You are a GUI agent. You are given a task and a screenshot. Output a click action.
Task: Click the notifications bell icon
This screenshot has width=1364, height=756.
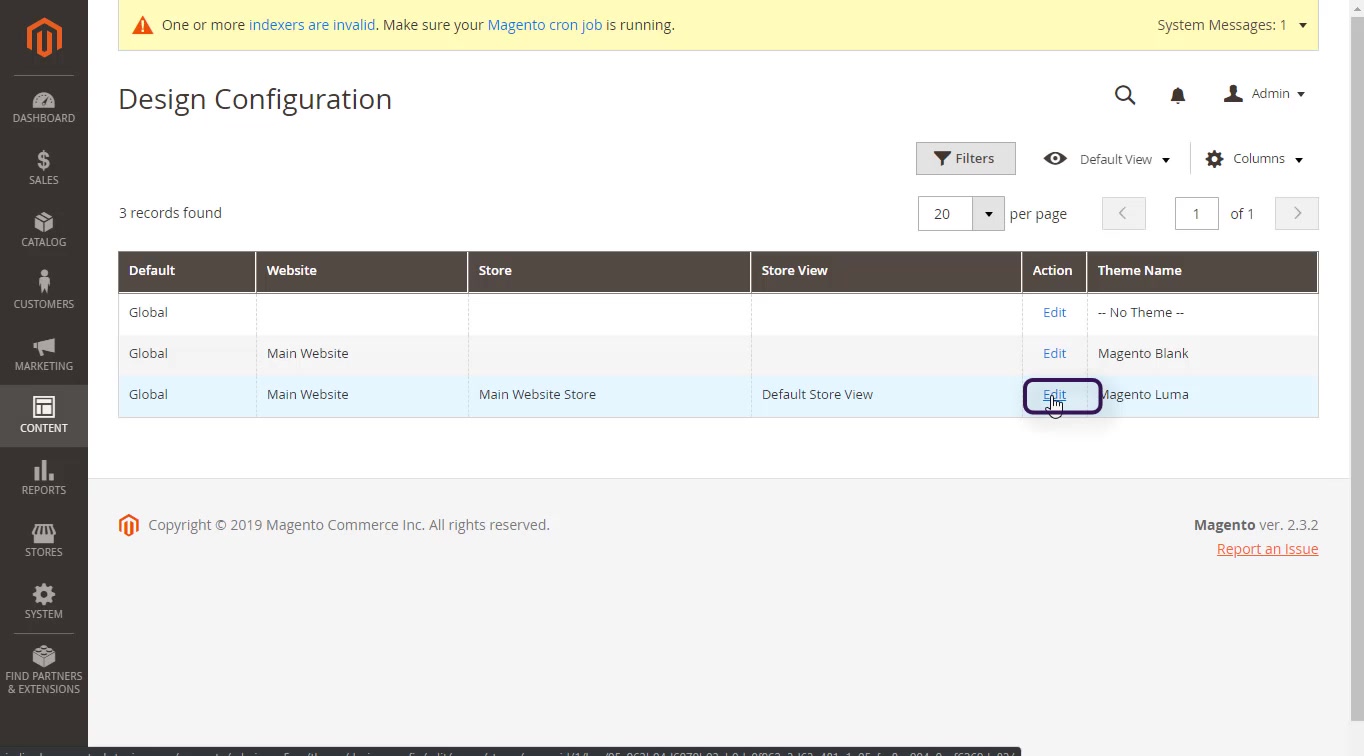pos(1177,95)
